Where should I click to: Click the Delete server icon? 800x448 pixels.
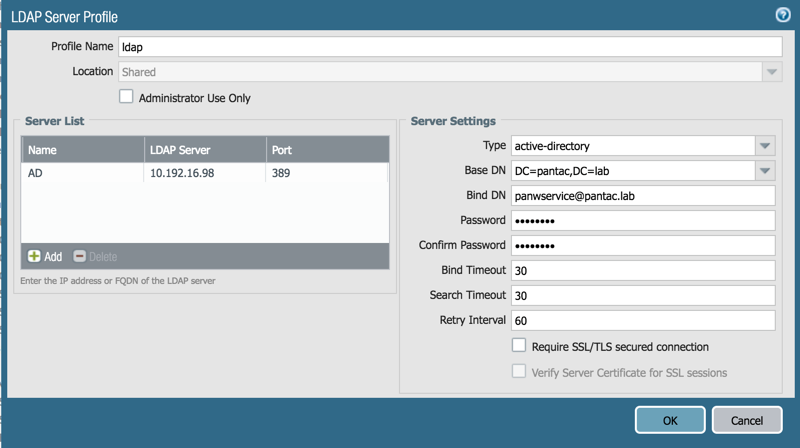tap(80, 256)
